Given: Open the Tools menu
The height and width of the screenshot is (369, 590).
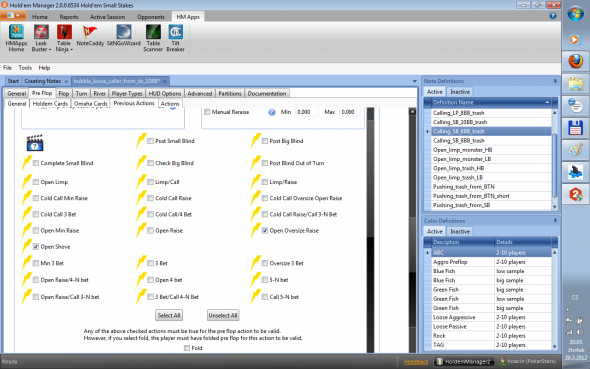Looking at the screenshot, I should [25, 68].
